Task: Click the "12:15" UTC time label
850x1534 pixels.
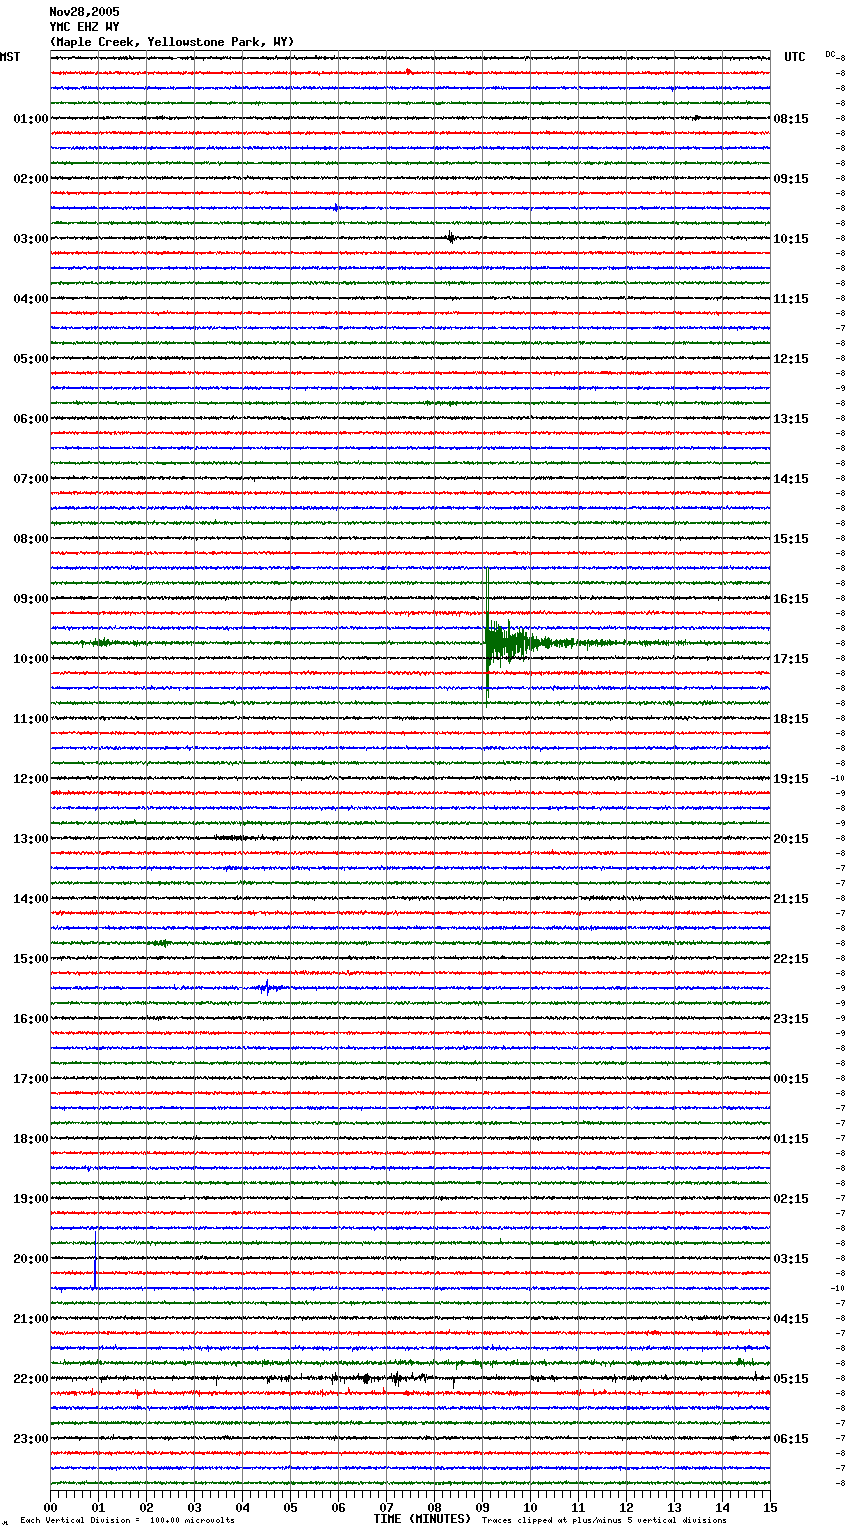Action: [x=791, y=359]
